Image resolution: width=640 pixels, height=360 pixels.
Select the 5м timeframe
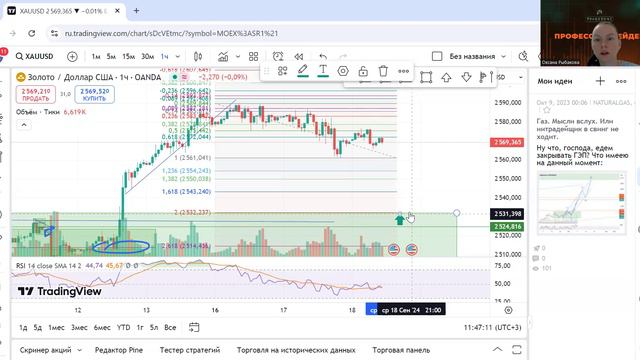click(x=111, y=56)
